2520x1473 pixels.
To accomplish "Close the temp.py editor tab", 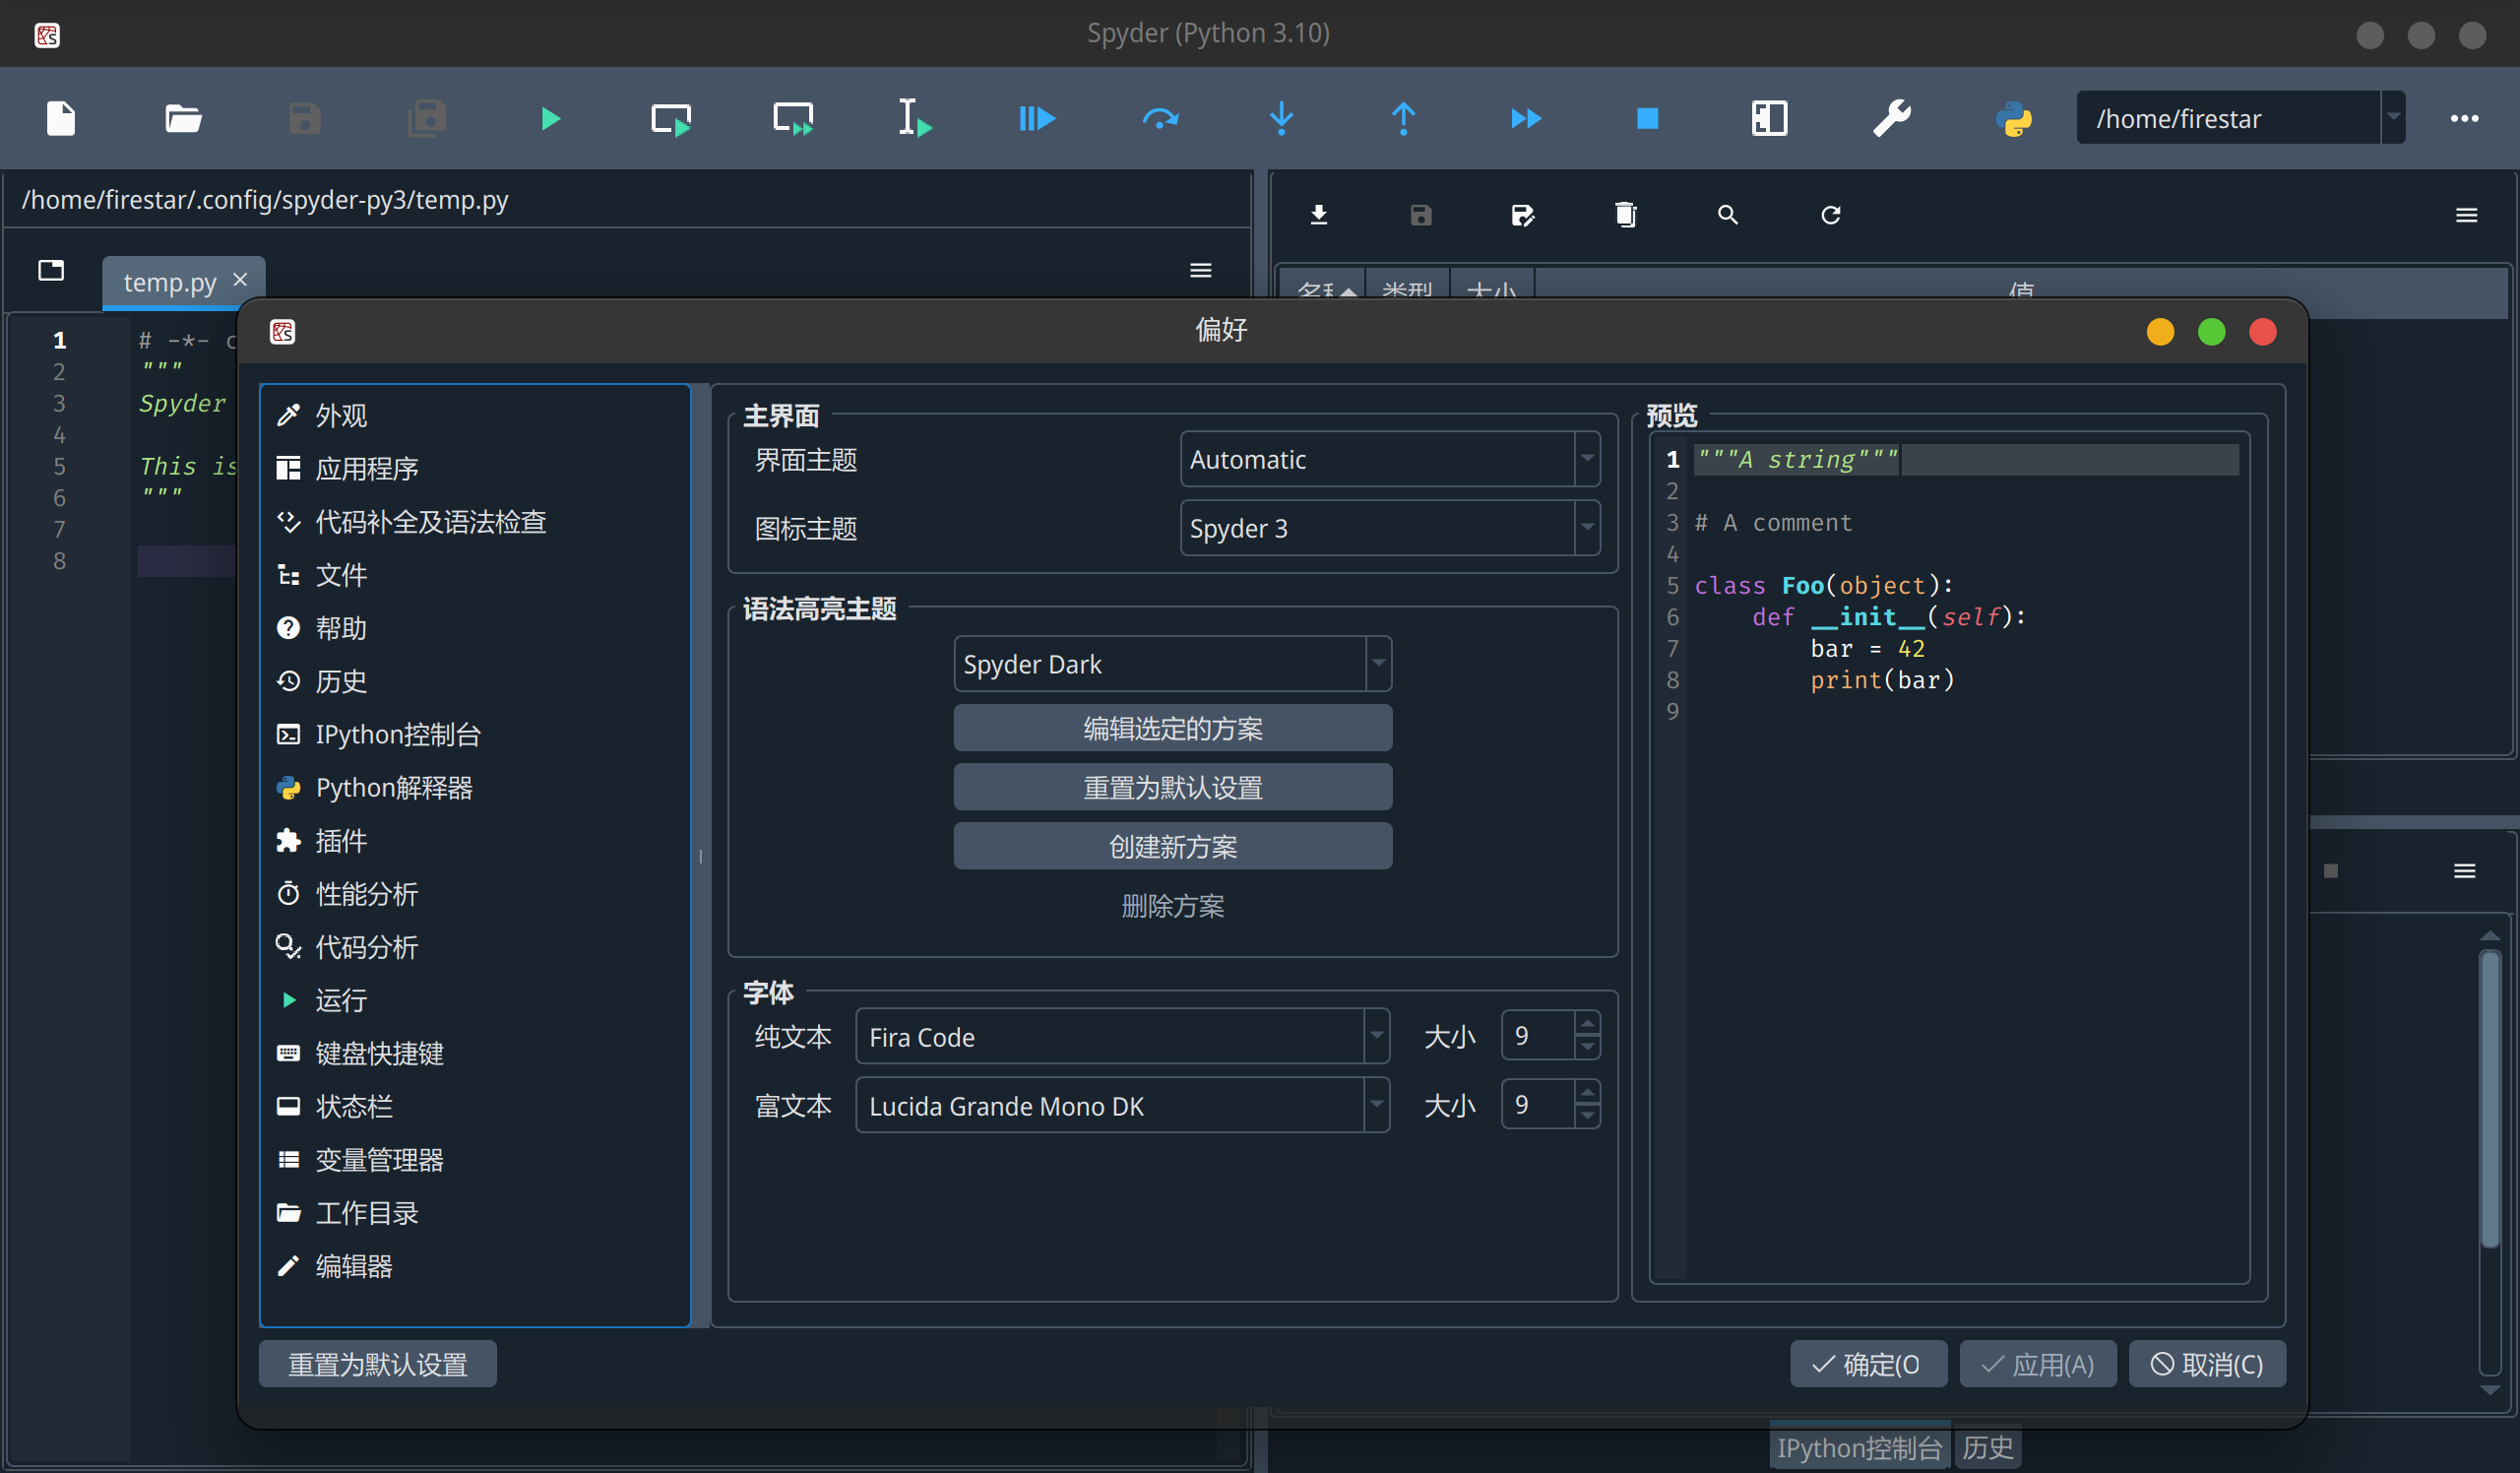I will pyautogui.click(x=240, y=280).
